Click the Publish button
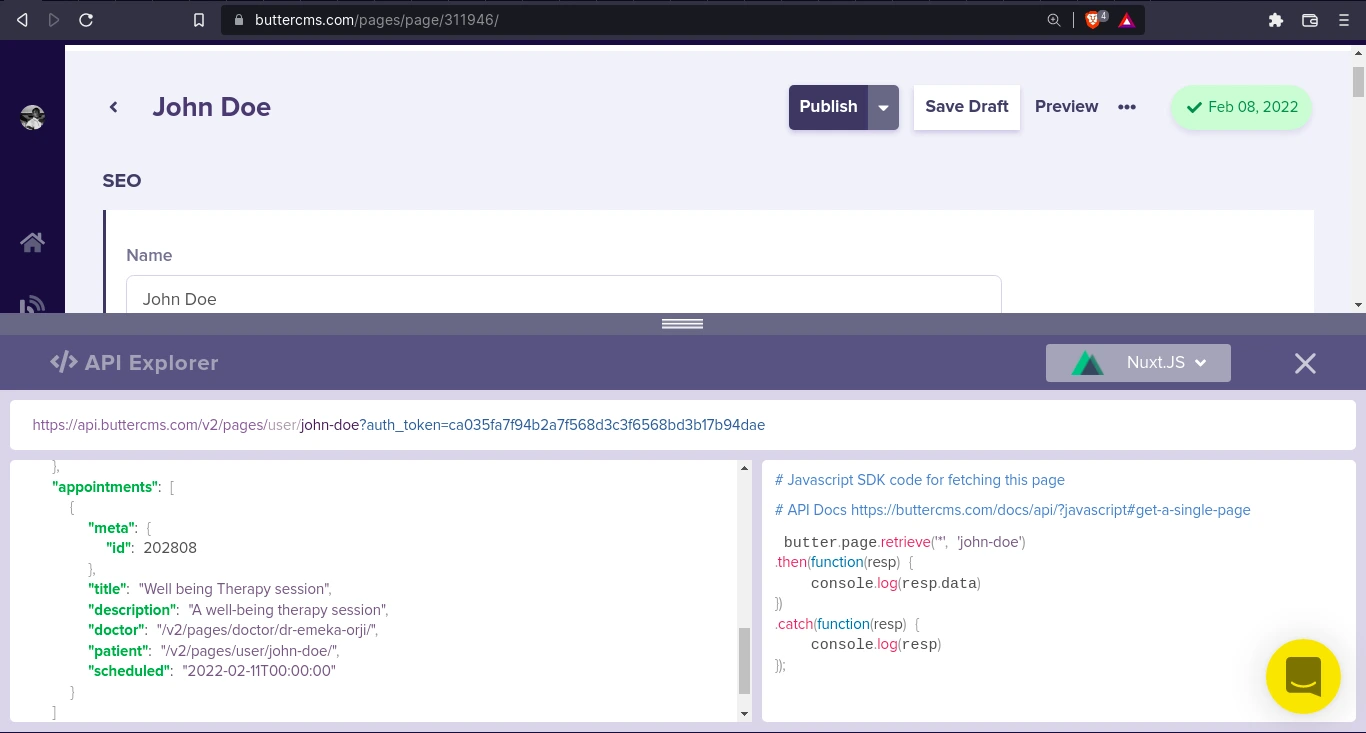1366x733 pixels. 828,107
